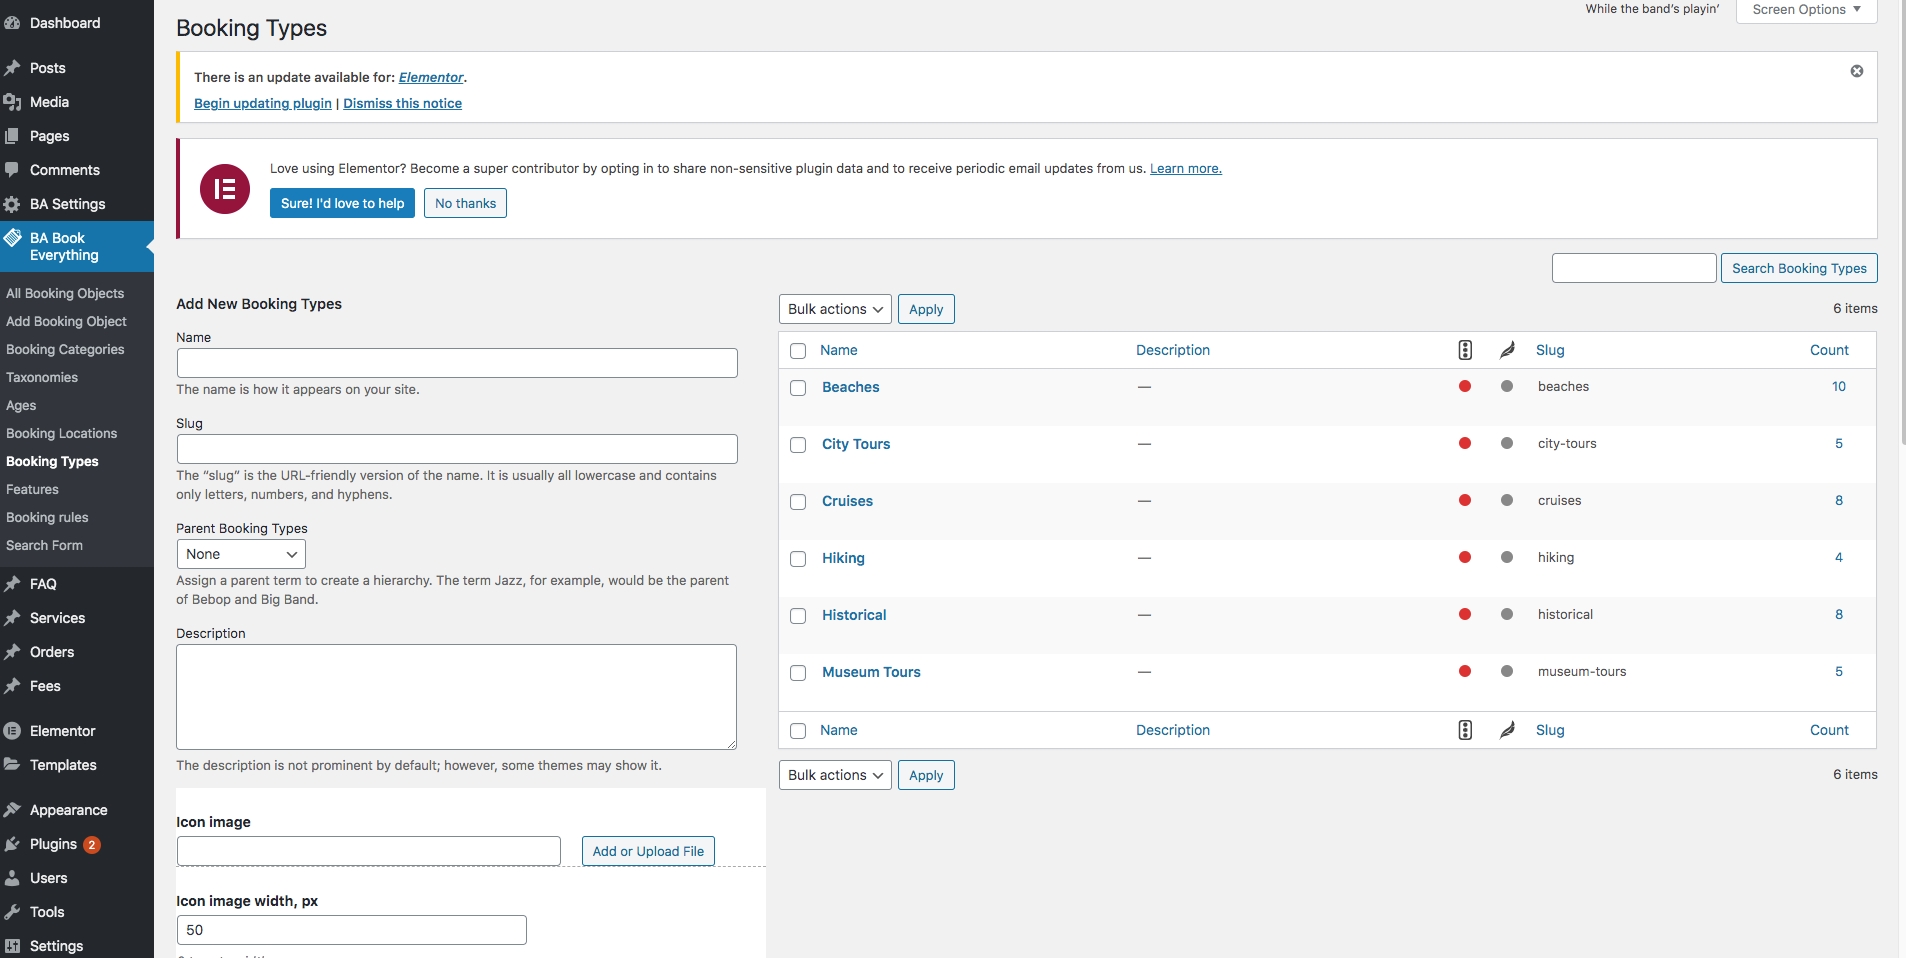Click red SEO dot for Beaches row
The image size is (1906, 958).
point(1464,387)
